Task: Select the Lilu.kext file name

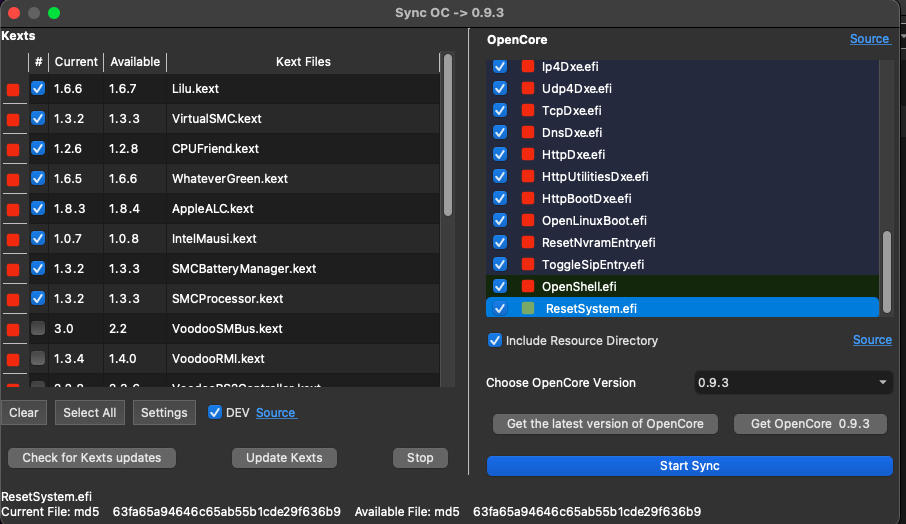Action: point(195,88)
